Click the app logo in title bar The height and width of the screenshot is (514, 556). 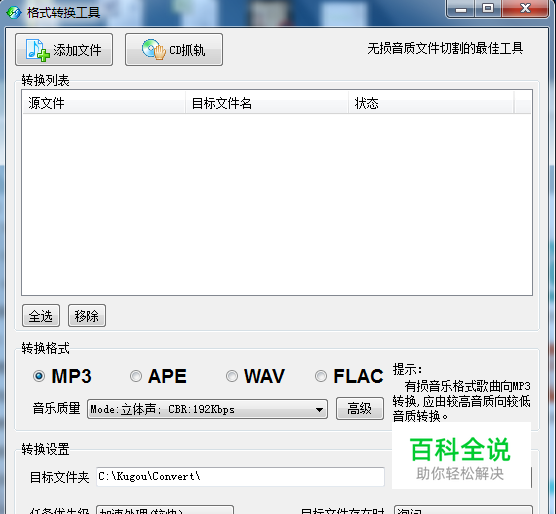14,12
